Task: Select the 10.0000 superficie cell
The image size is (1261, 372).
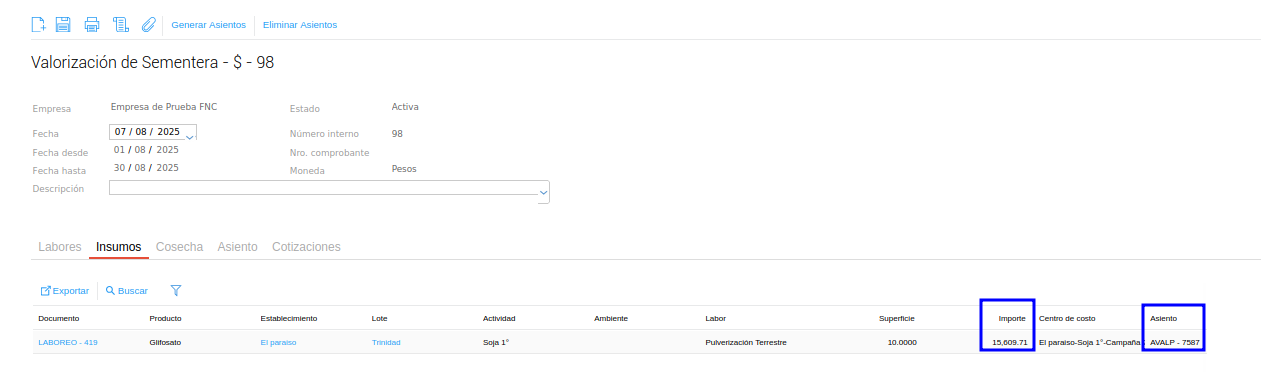Action: [x=901, y=343]
